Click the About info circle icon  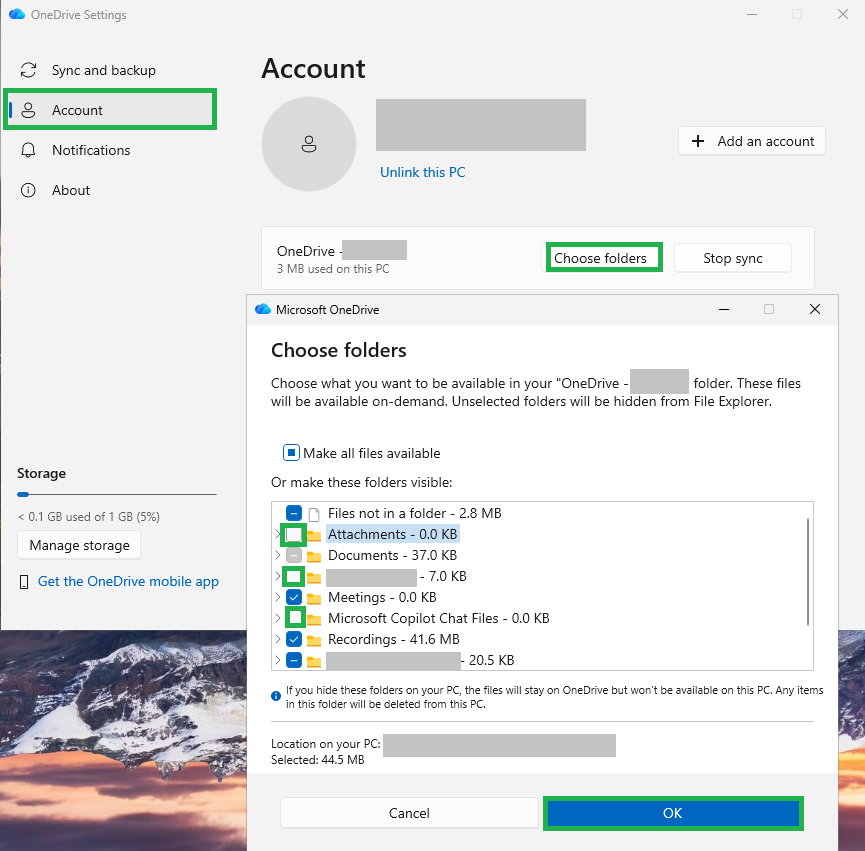click(x=28, y=190)
